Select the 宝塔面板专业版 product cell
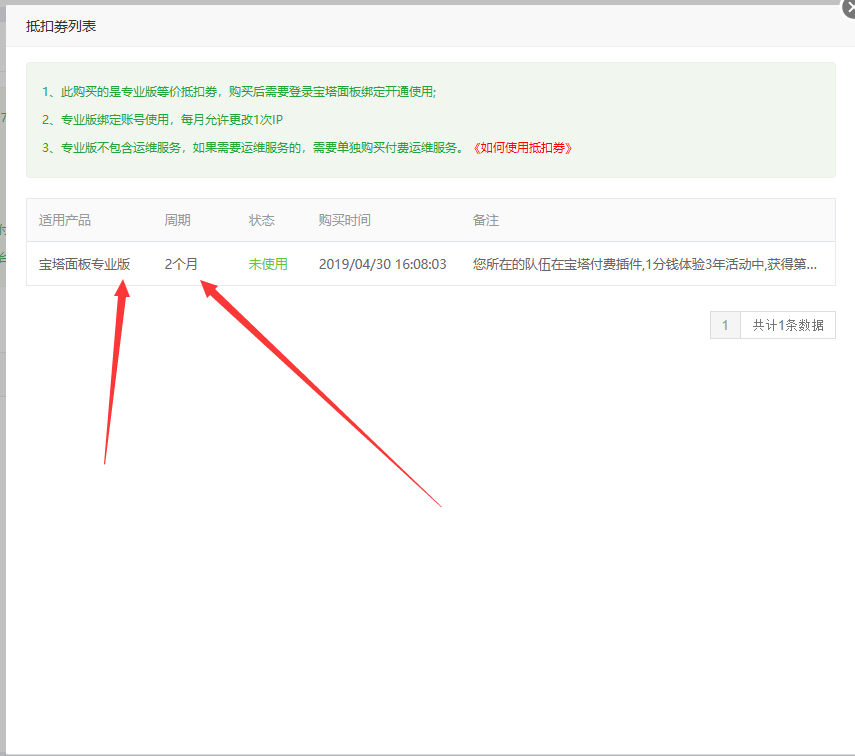Screen dimensions: 855x756 [85, 264]
